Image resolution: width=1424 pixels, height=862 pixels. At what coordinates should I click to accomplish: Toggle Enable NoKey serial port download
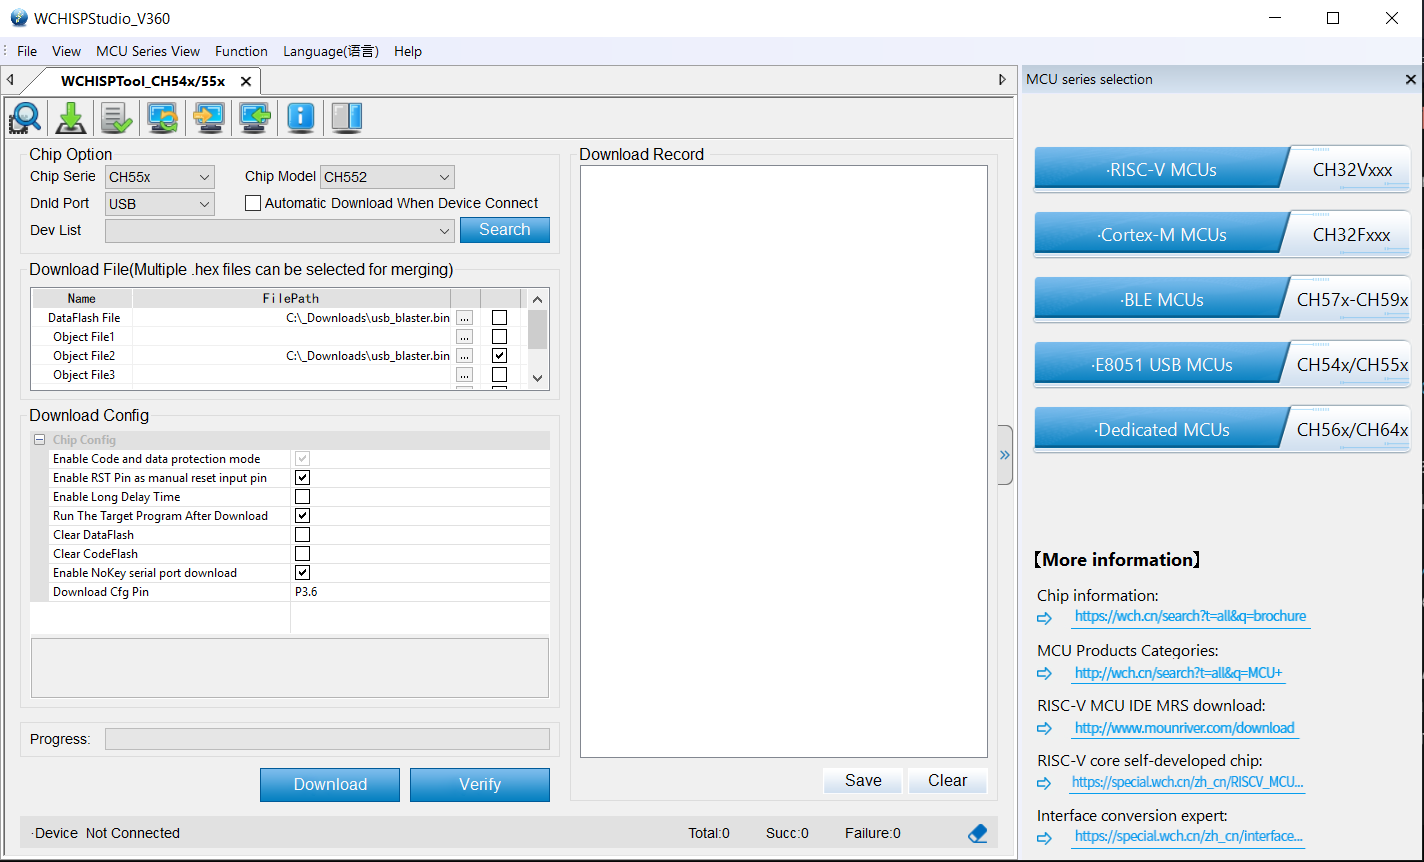point(302,573)
